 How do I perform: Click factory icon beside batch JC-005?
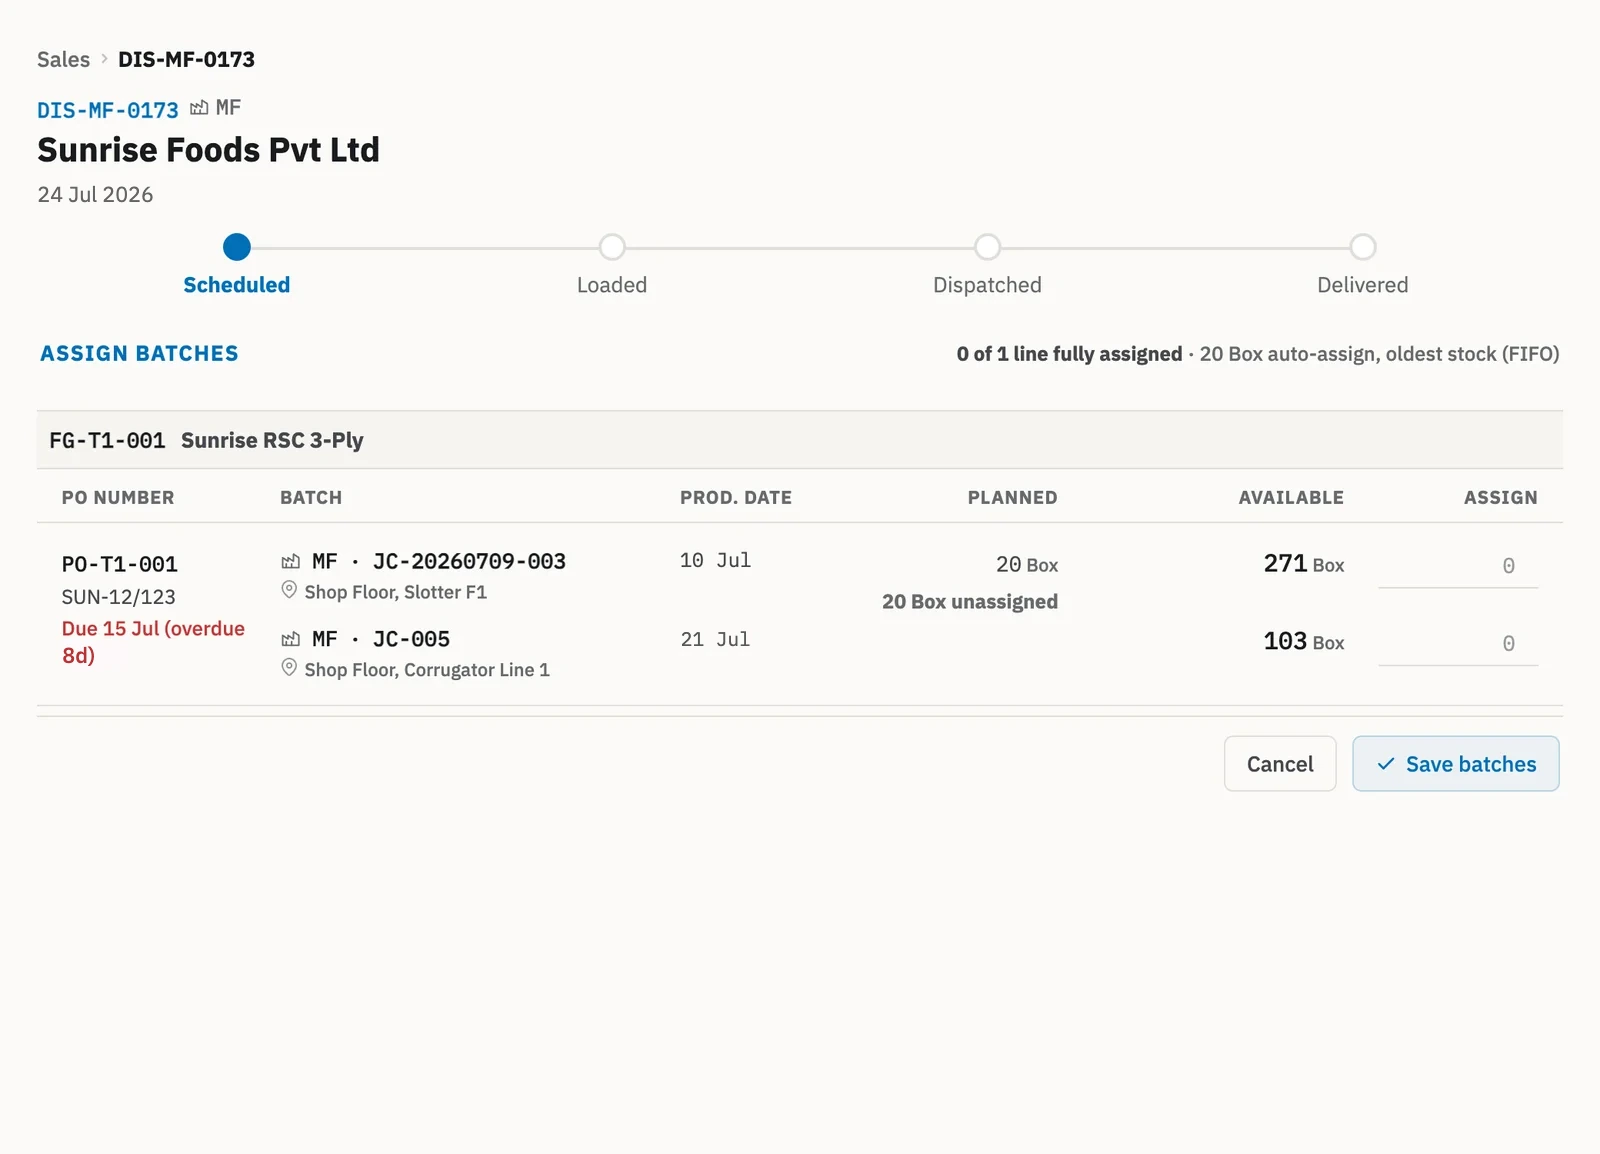[x=291, y=639]
